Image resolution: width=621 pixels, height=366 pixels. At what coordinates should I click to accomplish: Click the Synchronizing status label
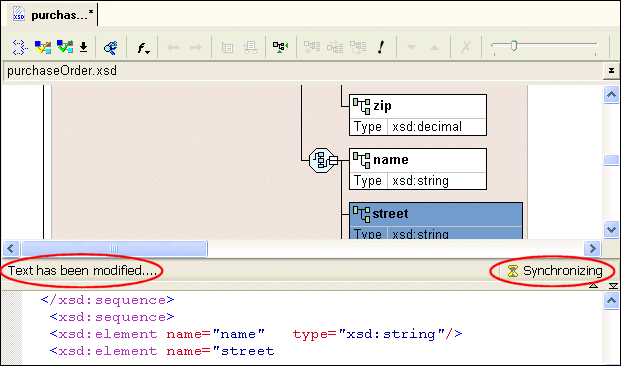(x=562, y=271)
